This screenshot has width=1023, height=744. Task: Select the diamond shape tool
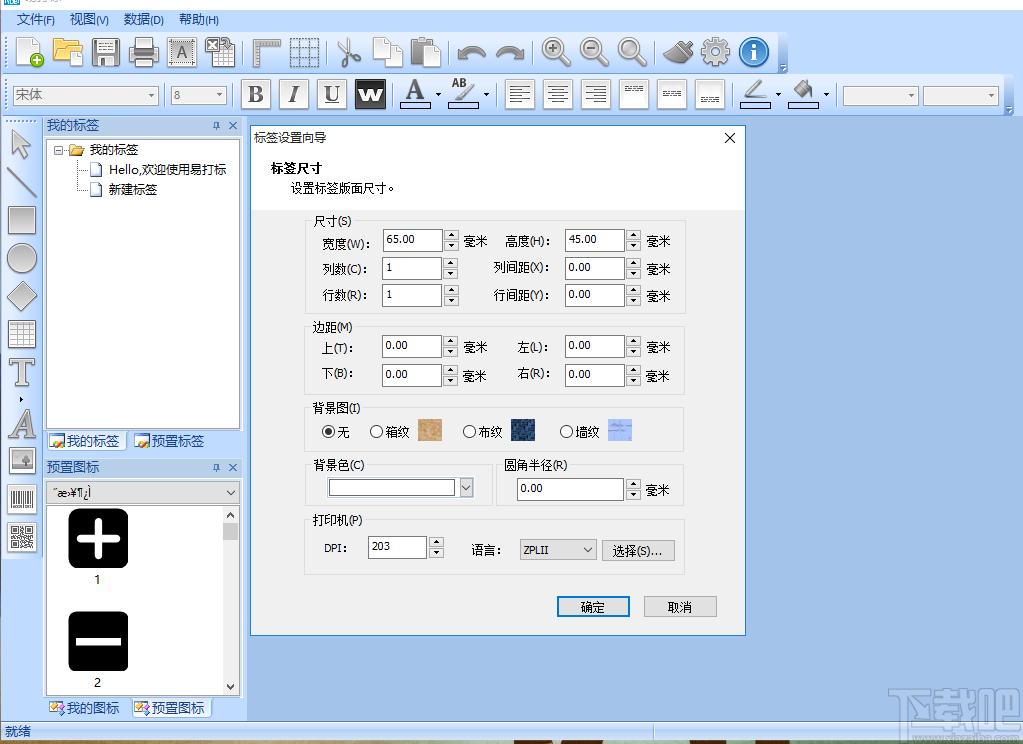point(22,296)
